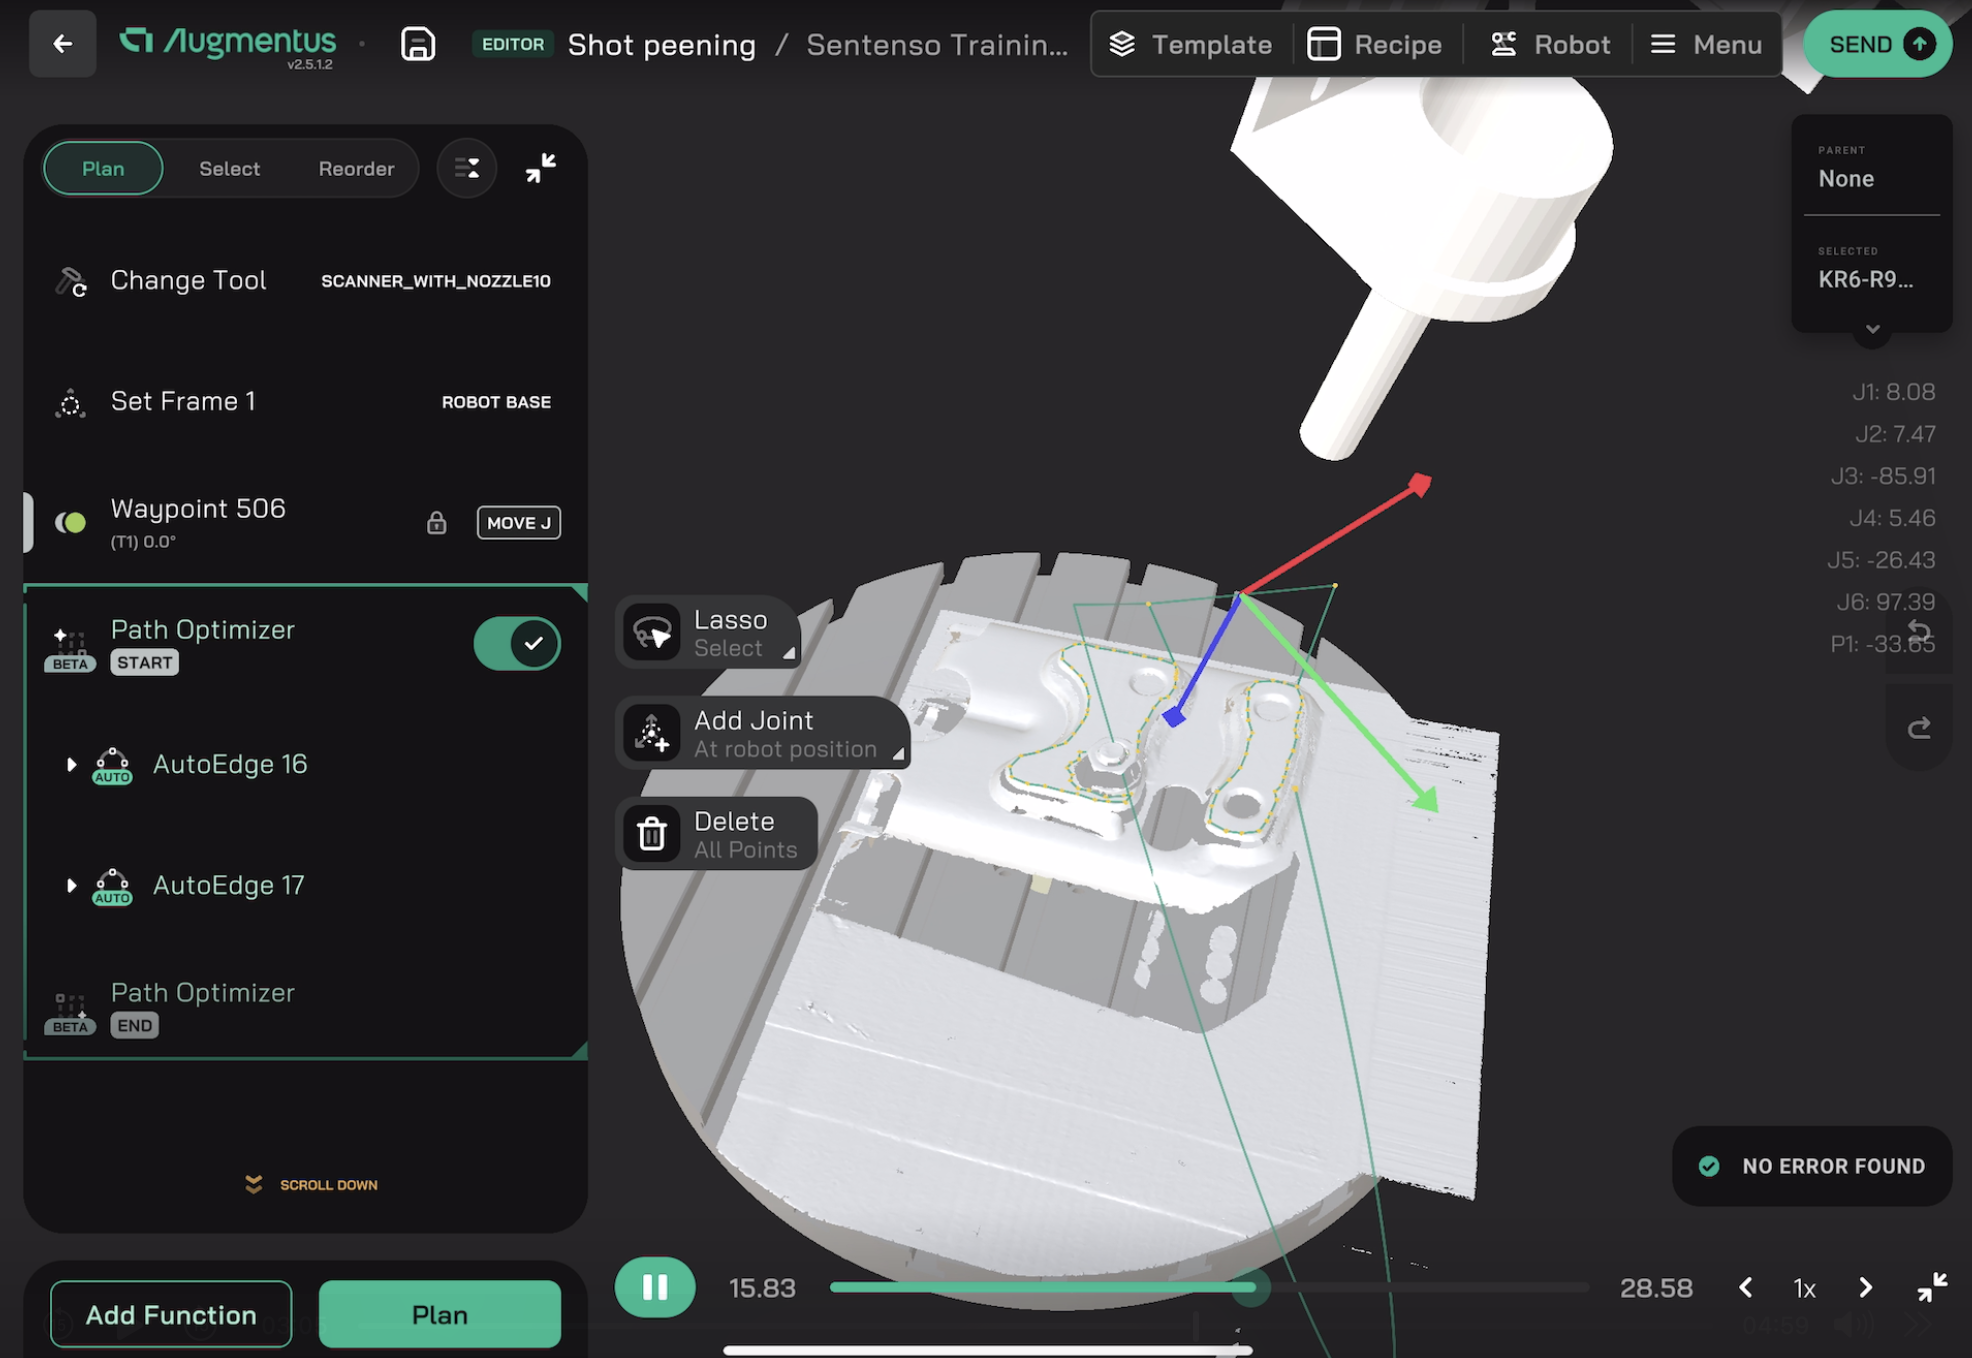Open the Robot menu

click(1550, 44)
